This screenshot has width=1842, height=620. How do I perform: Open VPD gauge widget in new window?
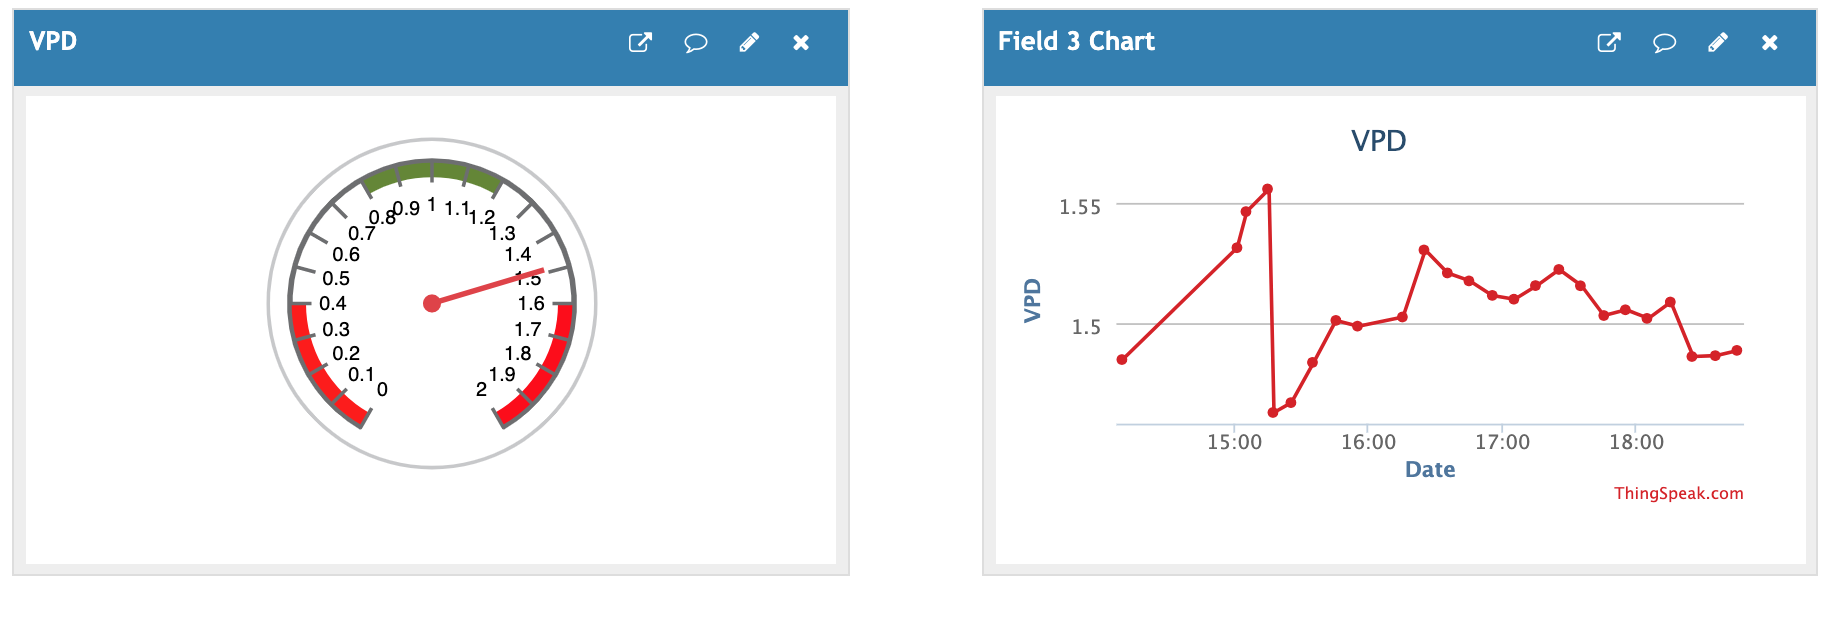coord(640,42)
